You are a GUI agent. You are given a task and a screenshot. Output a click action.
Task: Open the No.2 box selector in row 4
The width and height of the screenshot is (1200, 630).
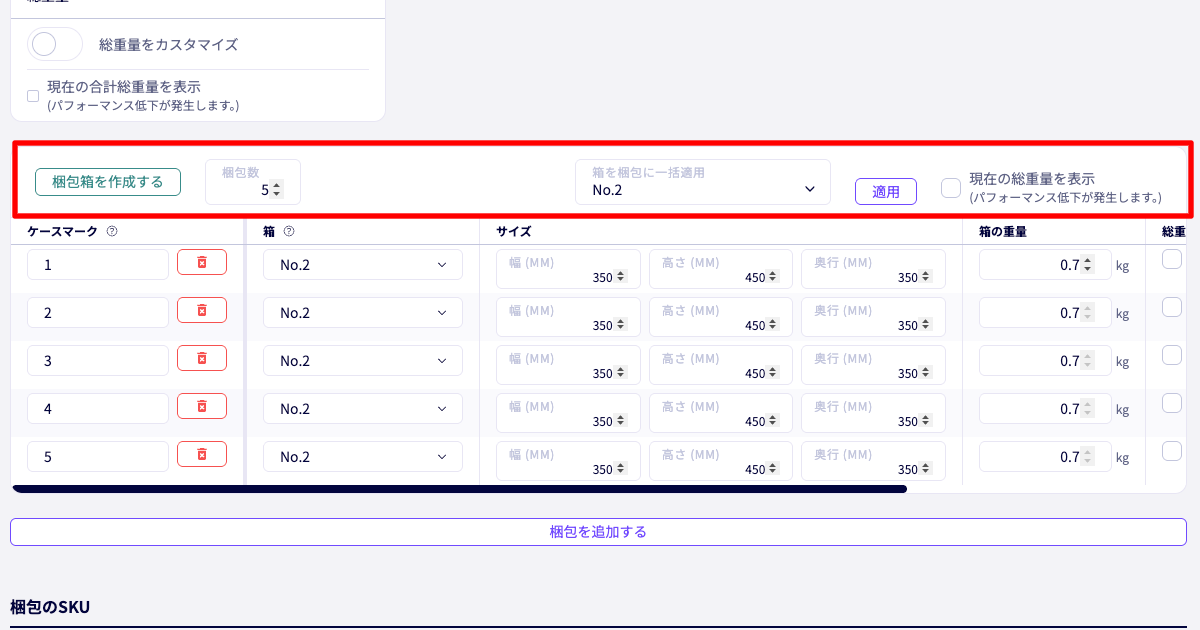(363, 409)
